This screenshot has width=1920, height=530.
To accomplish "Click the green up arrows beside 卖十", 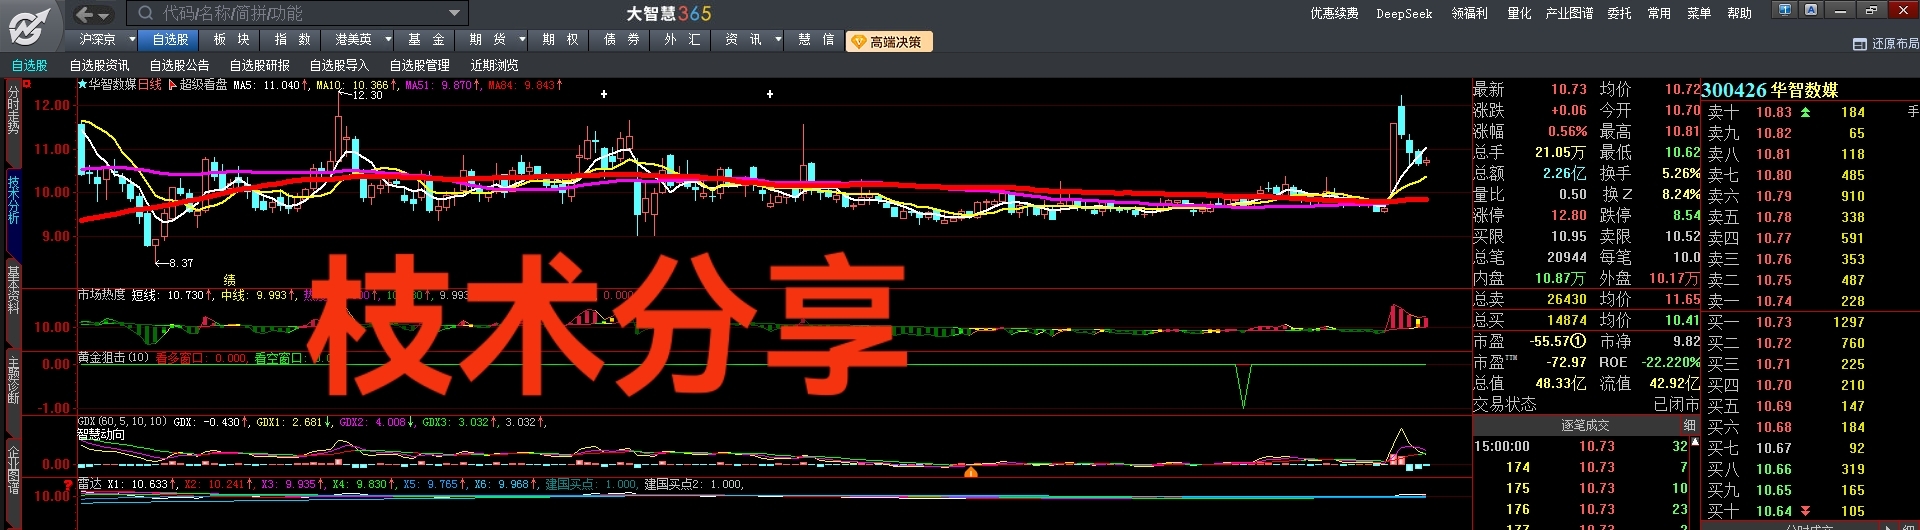I will tap(1805, 112).
